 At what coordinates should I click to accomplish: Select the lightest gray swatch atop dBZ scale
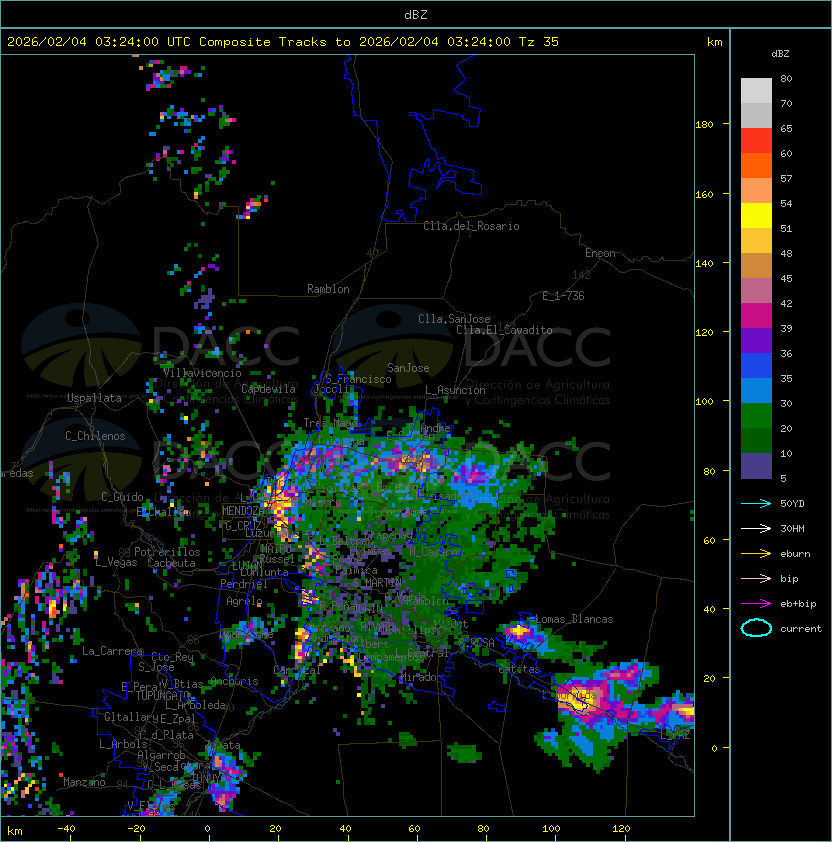(756, 90)
